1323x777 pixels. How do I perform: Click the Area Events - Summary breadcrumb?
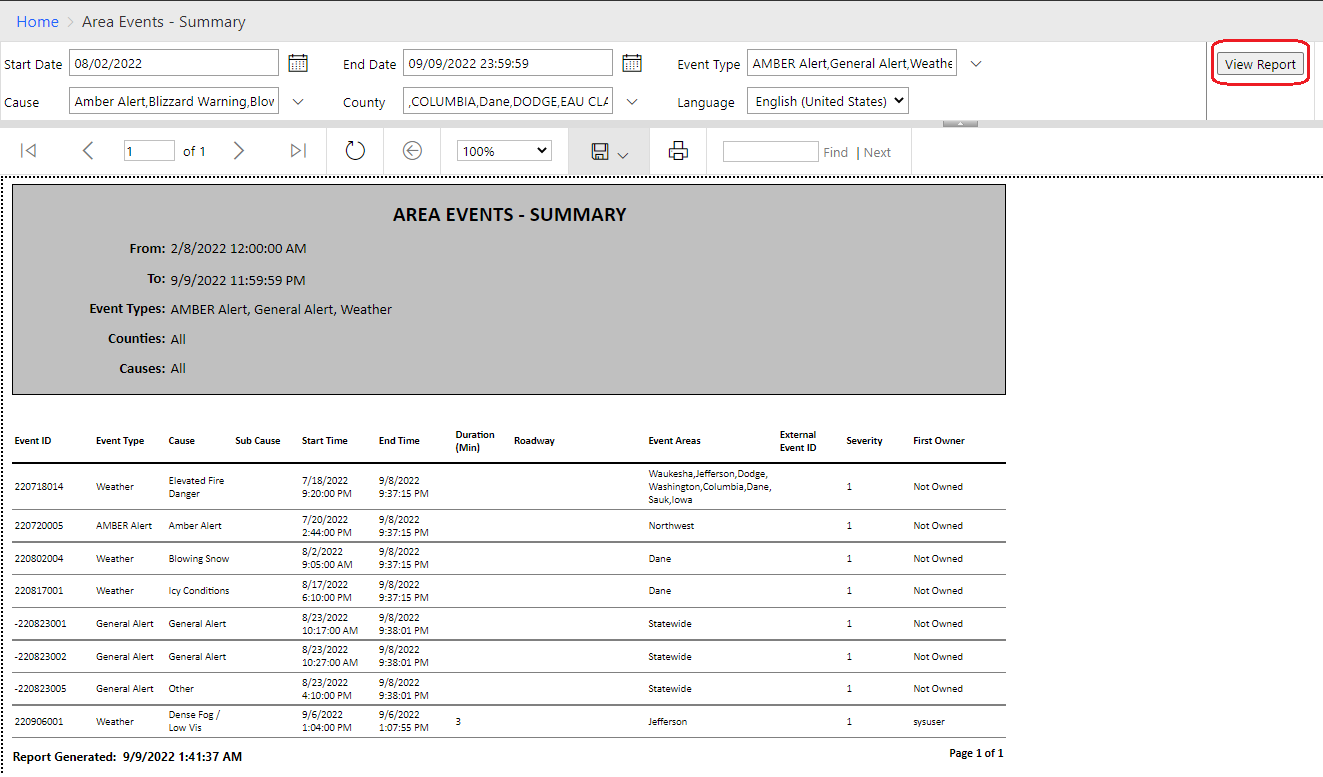pos(164,21)
